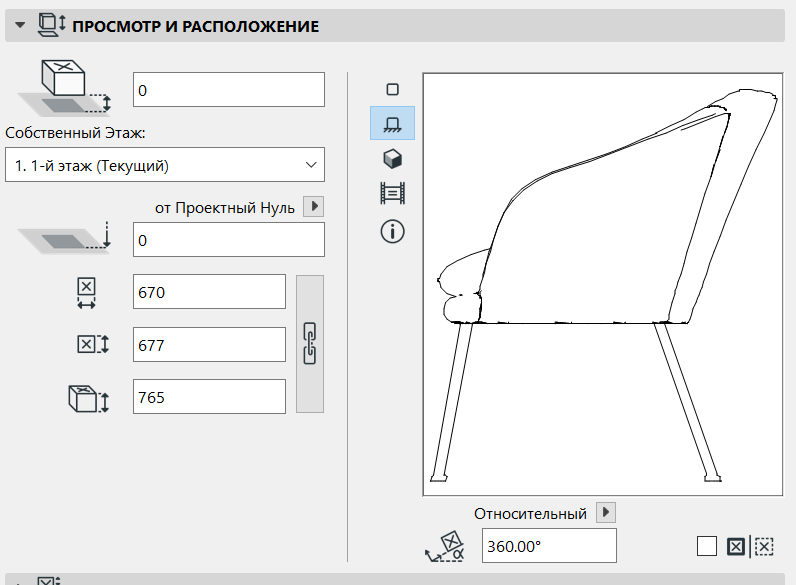Screen dimensions: 796x585
Task: Show the 3D shaded preview cube
Action: click(392, 158)
